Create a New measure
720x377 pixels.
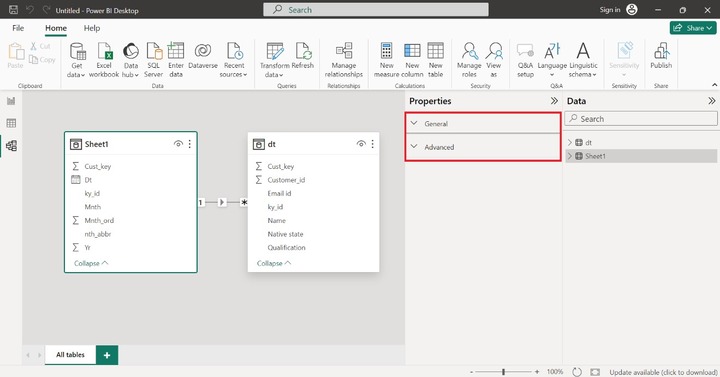386,60
